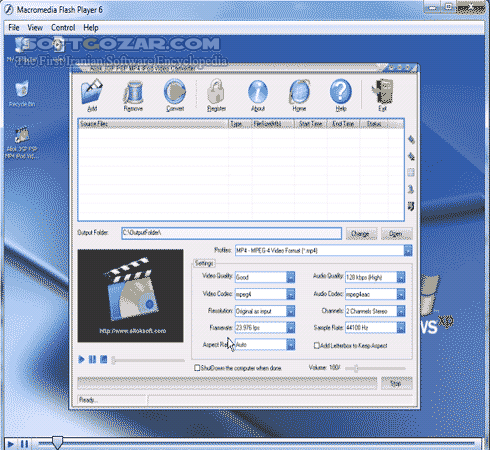Viewport: 490px width, 450px height.
Task: Click the Flash Player timeline scrubber handle
Action: pyautogui.click(x=57, y=443)
